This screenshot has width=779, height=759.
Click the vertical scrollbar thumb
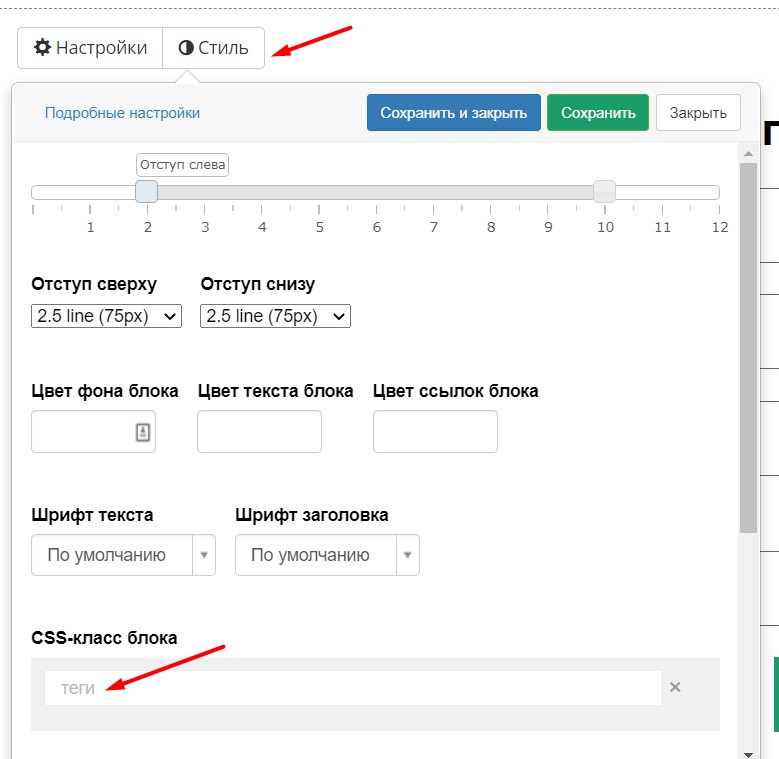tap(748, 348)
